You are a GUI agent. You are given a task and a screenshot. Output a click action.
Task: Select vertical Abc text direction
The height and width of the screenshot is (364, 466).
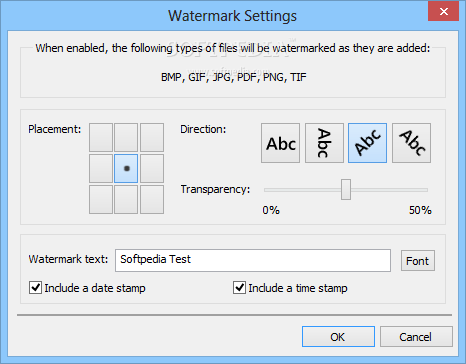click(324, 143)
